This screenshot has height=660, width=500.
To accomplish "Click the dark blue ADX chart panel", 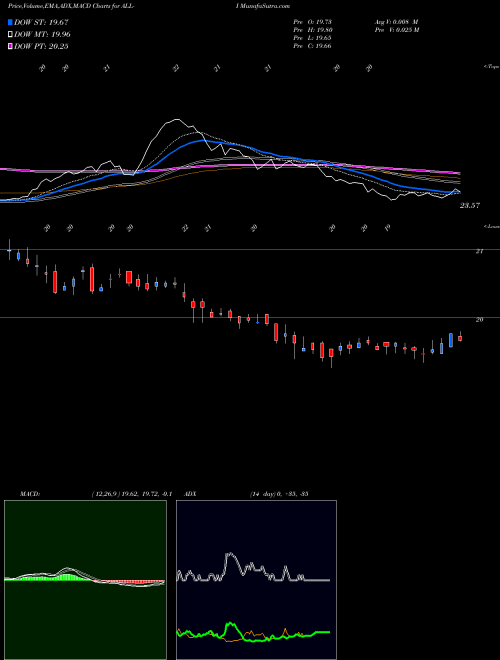I will [256, 580].
